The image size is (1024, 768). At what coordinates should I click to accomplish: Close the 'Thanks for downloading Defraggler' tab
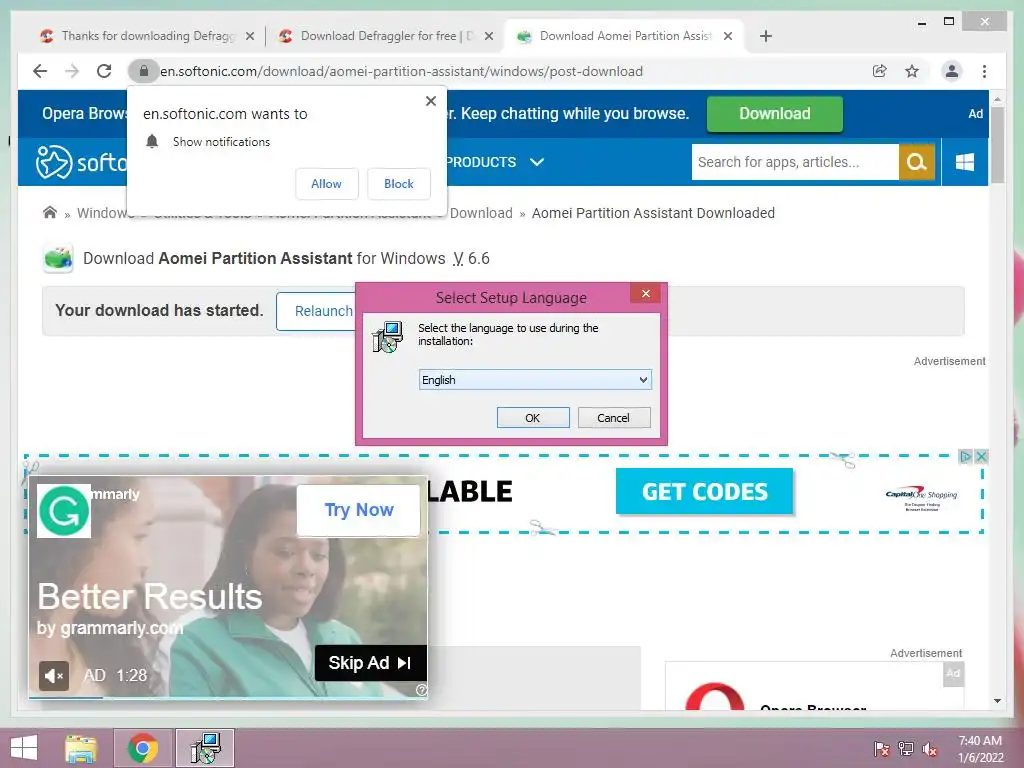click(249, 37)
